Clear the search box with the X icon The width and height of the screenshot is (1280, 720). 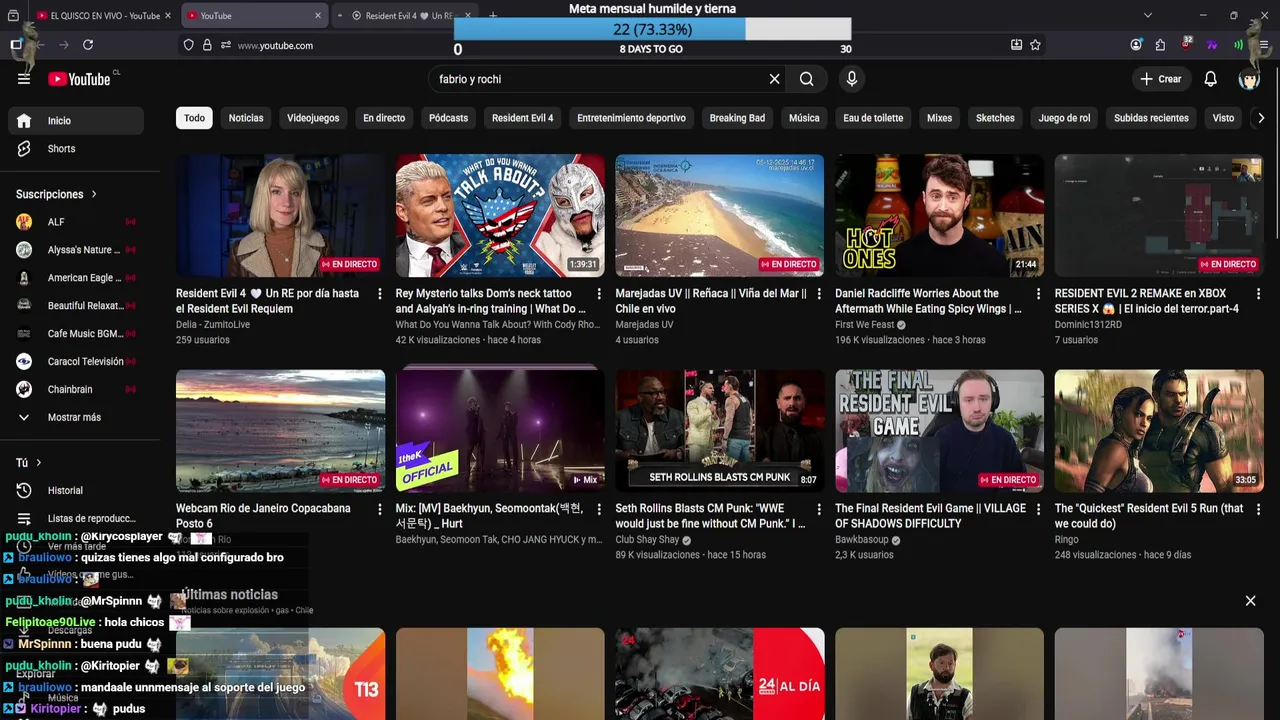click(x=774, y=79)
